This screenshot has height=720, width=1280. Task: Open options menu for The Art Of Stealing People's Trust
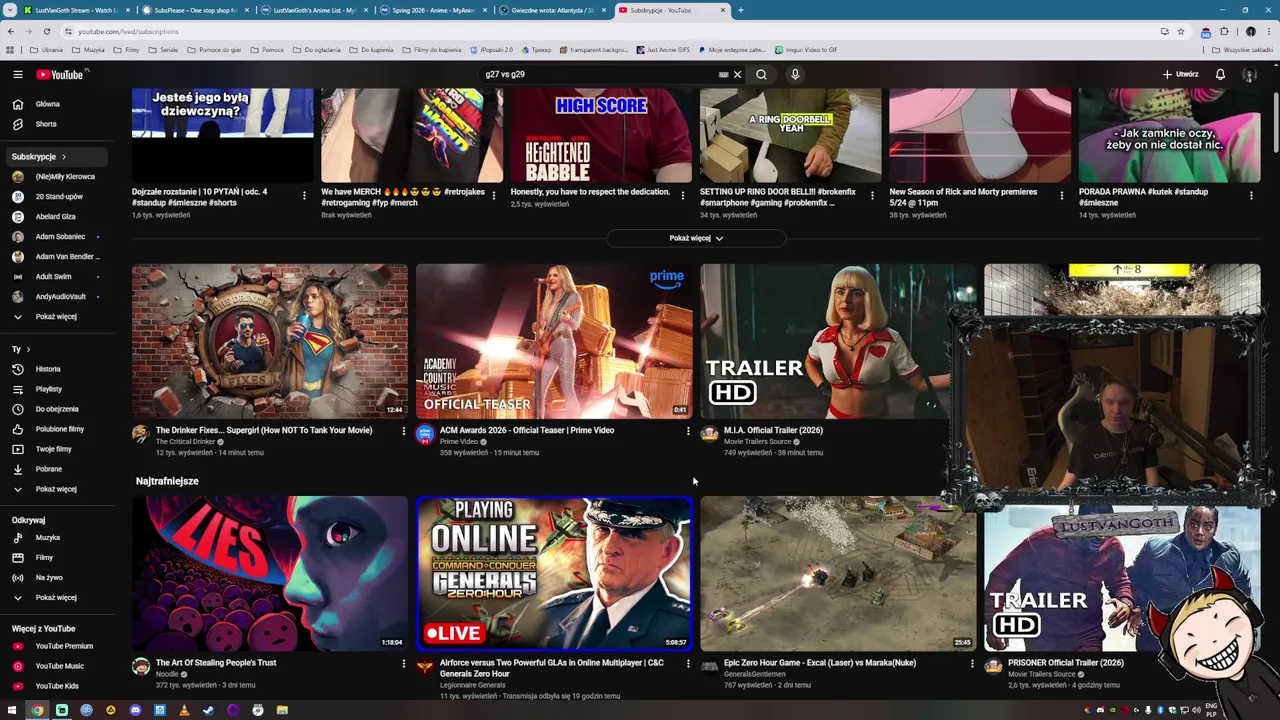tap(404, 663)
